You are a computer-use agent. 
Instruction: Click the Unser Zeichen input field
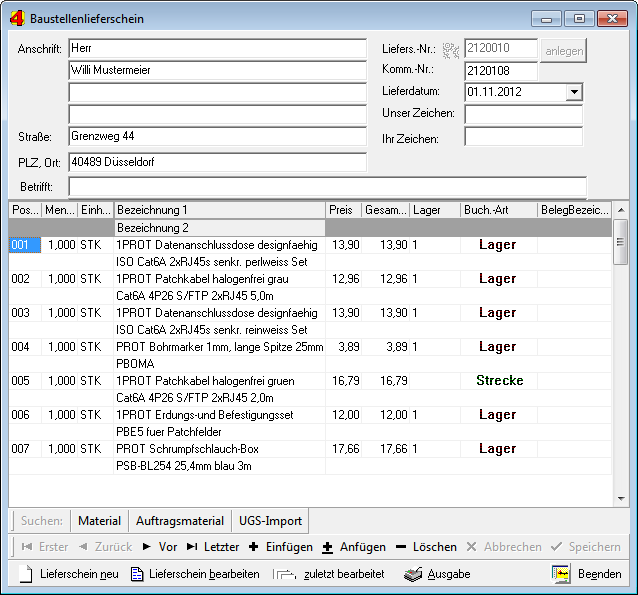tap(523, 114)
